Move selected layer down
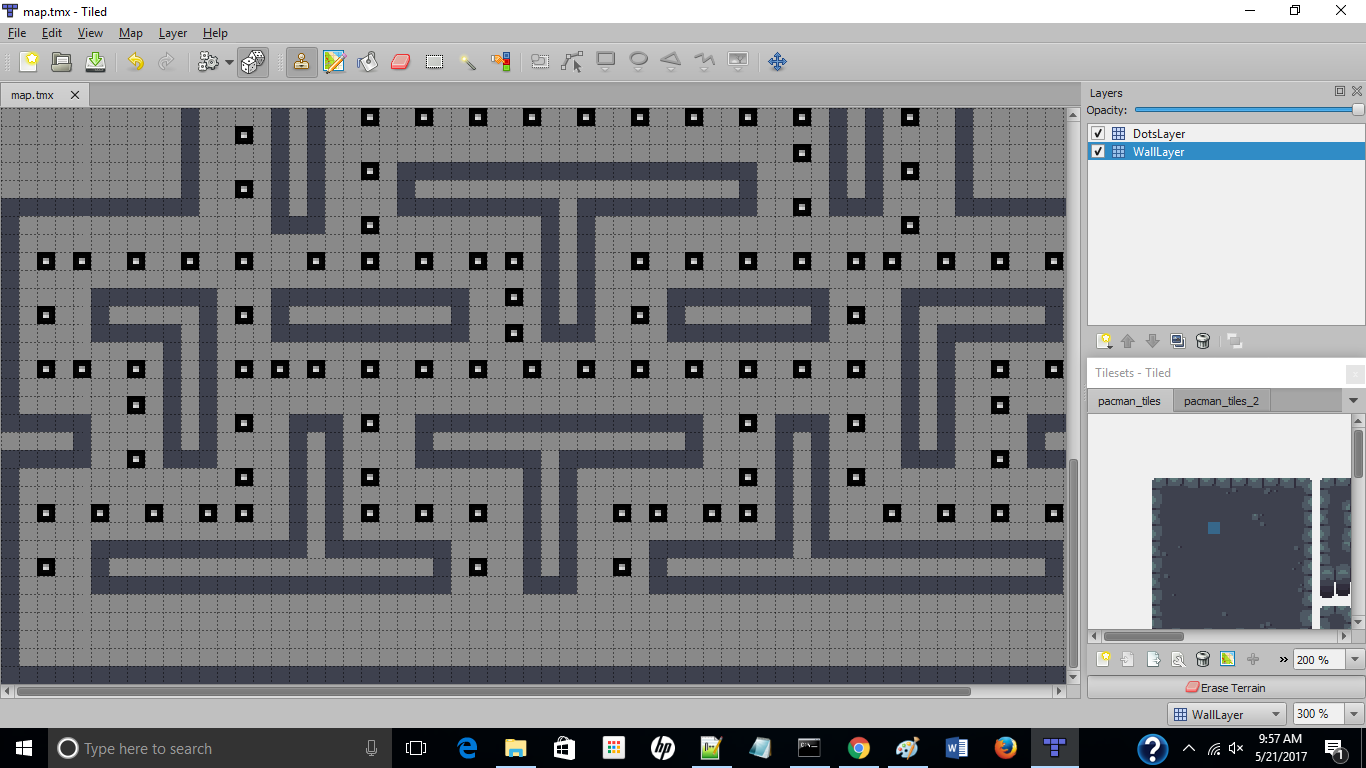This screenshot has width=1366, height=768. pyautogui.click(x=1152, y=341)
